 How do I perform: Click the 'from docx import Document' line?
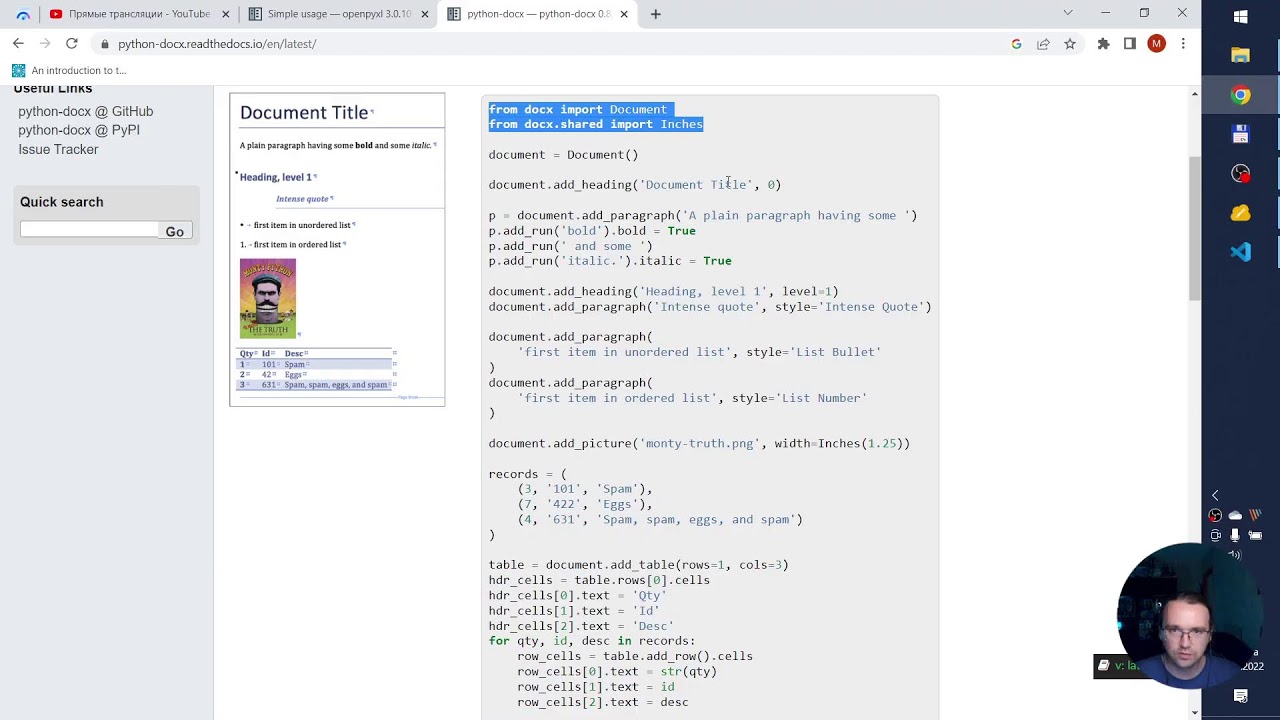pyautogui.click(x=577, y=109)
